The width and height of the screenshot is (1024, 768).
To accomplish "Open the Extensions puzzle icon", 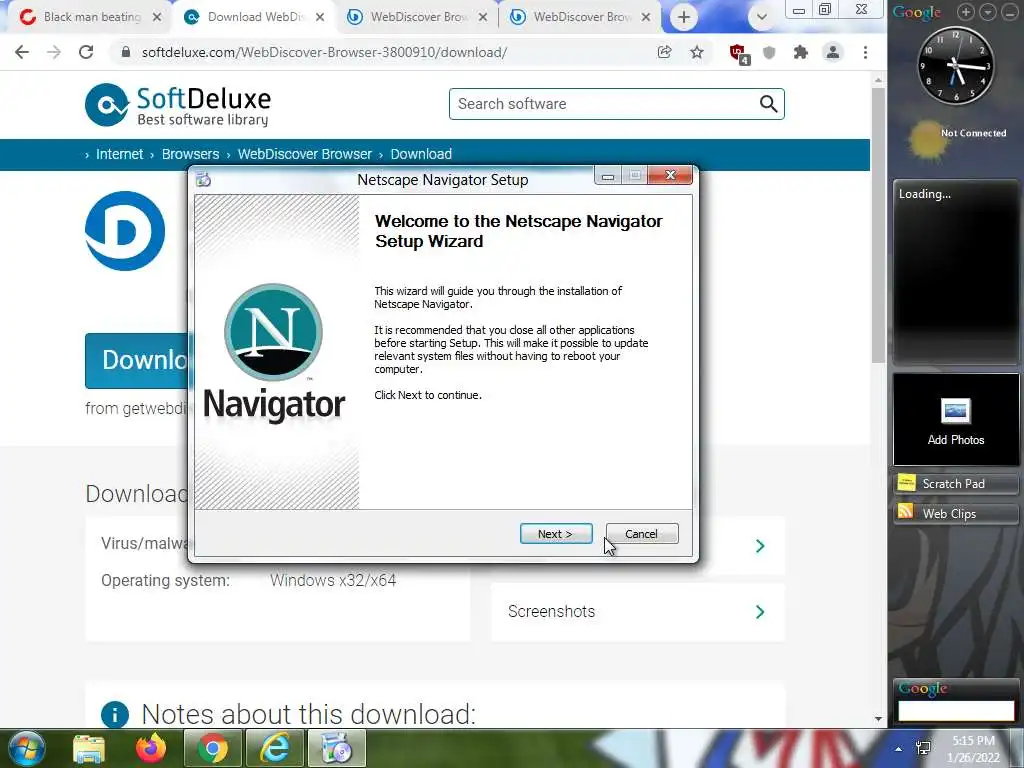I will tap(801, 52).
